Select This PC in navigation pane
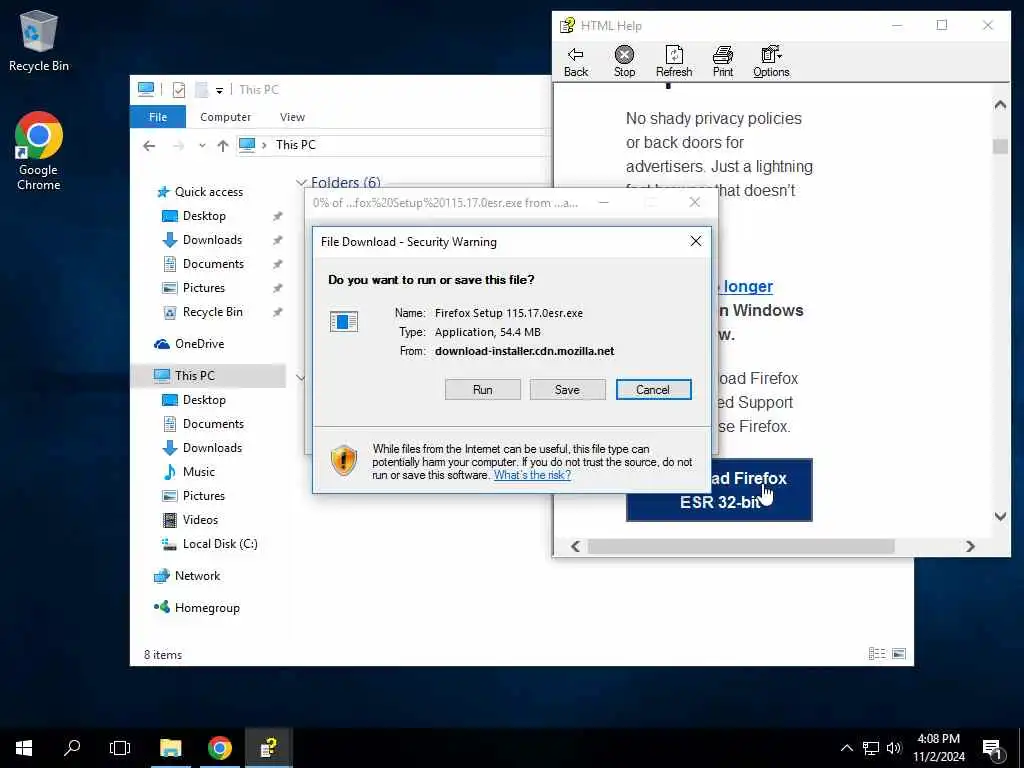1024x768 pixels. 195,376
